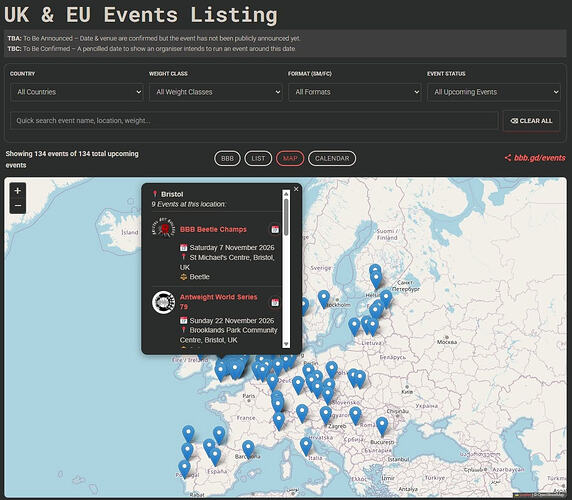Click the UK & EU Events Listing title

[141, 15]
